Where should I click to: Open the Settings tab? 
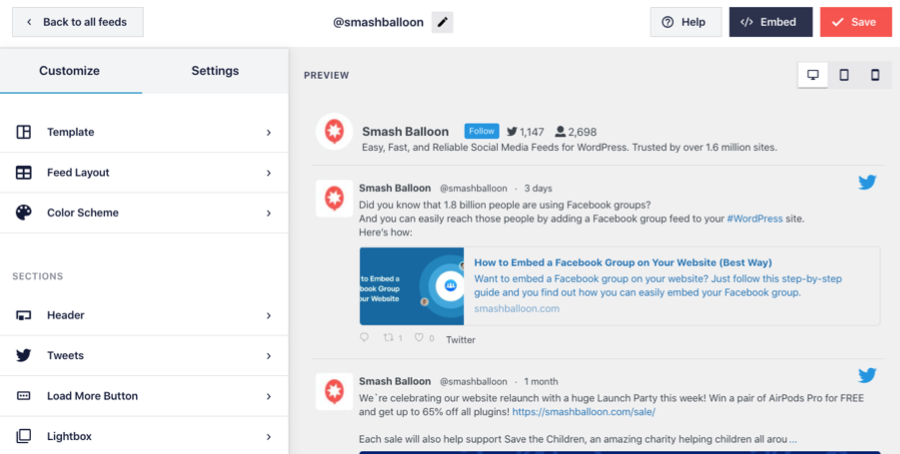point(215,71)
